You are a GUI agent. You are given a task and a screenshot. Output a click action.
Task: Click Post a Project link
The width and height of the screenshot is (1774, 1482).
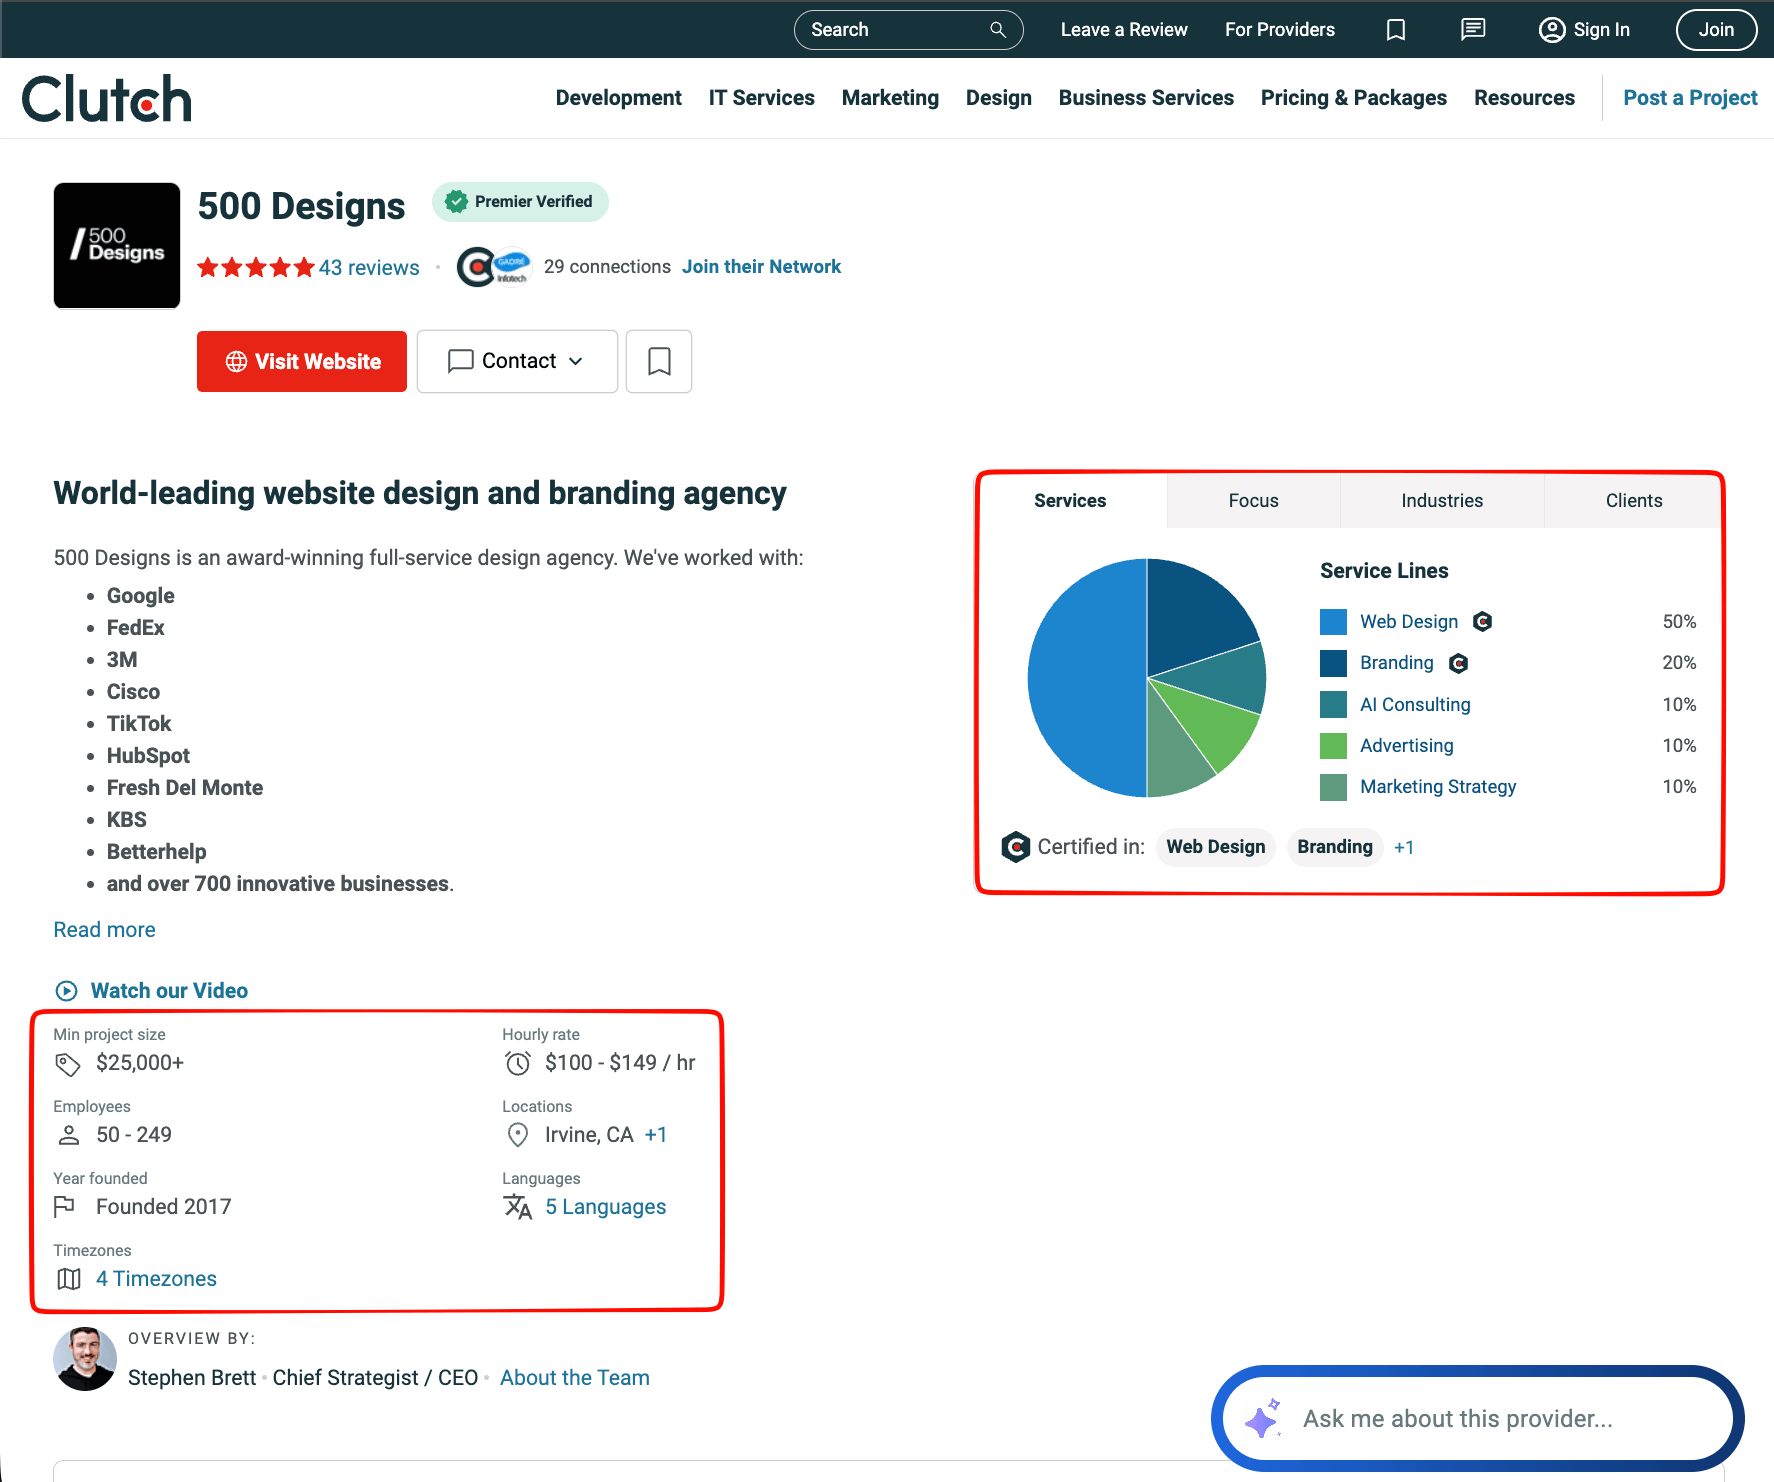(x=1690, y=98)
